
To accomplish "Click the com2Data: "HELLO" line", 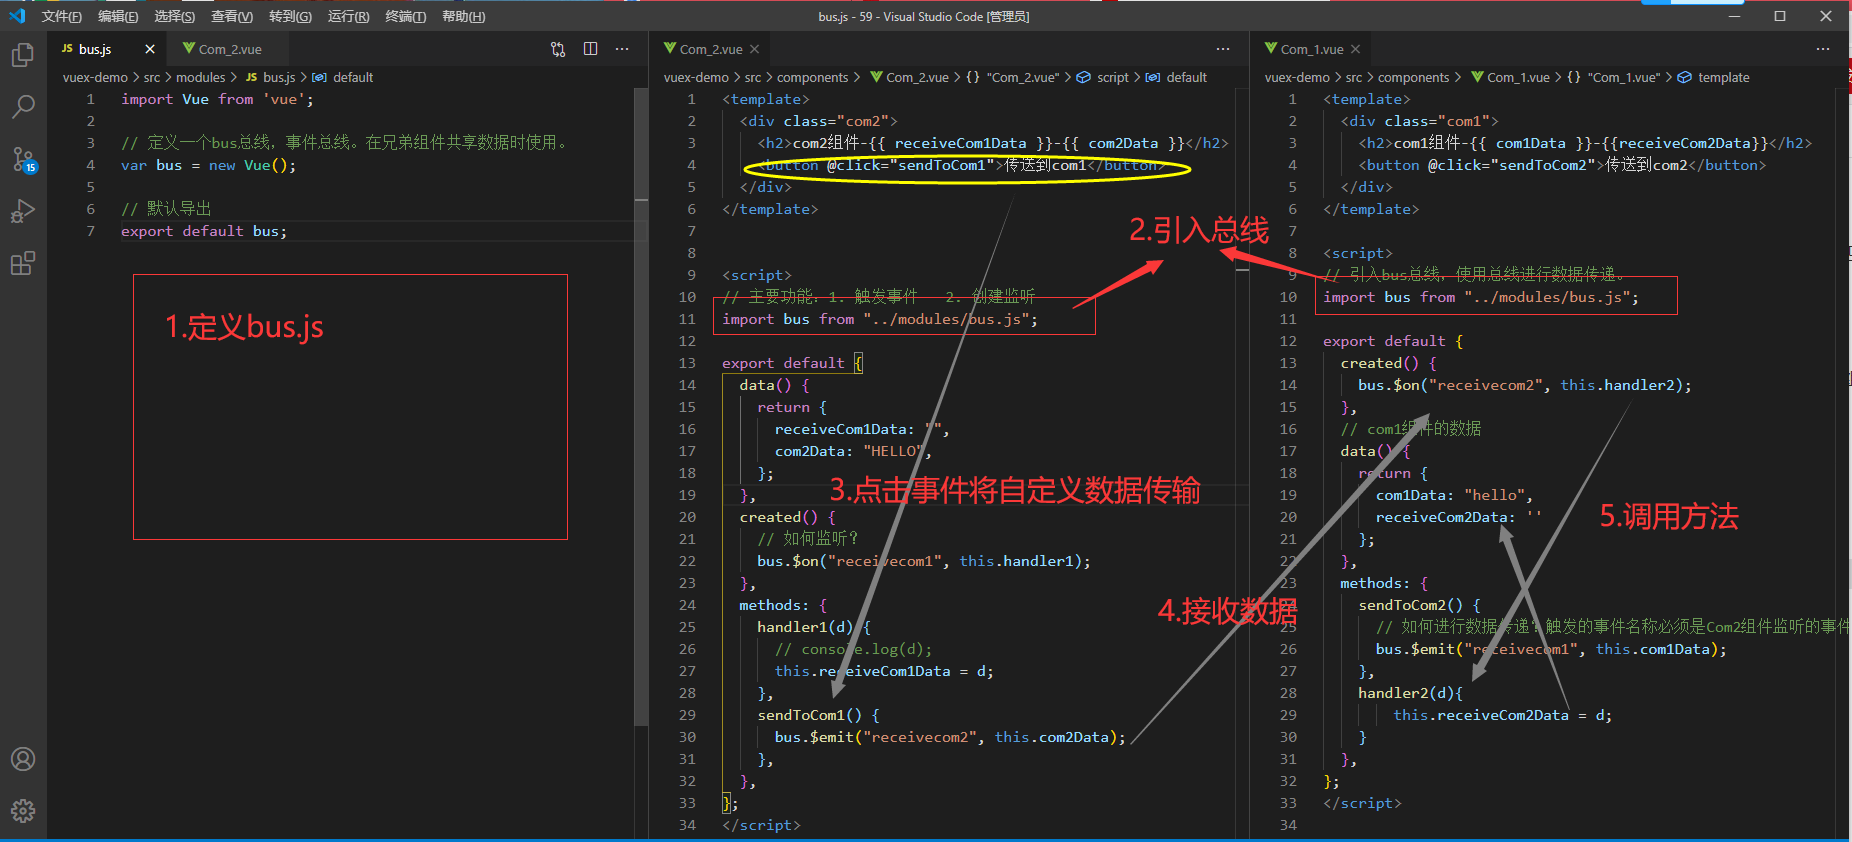I will coord(853,451).
